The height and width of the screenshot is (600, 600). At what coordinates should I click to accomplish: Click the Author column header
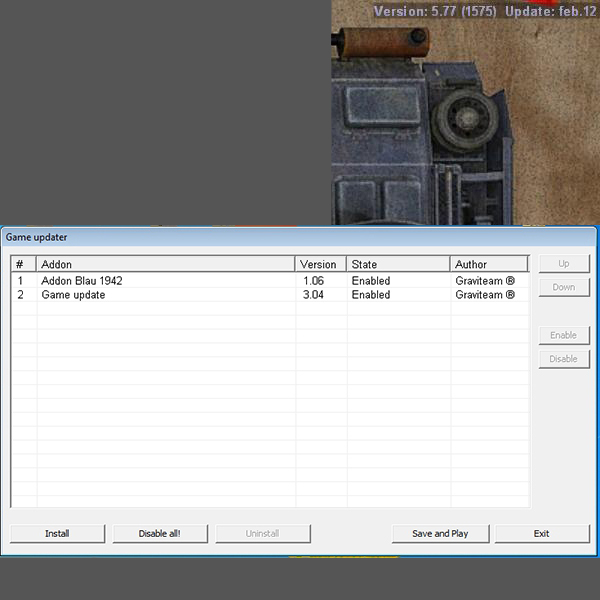point(489,264)
